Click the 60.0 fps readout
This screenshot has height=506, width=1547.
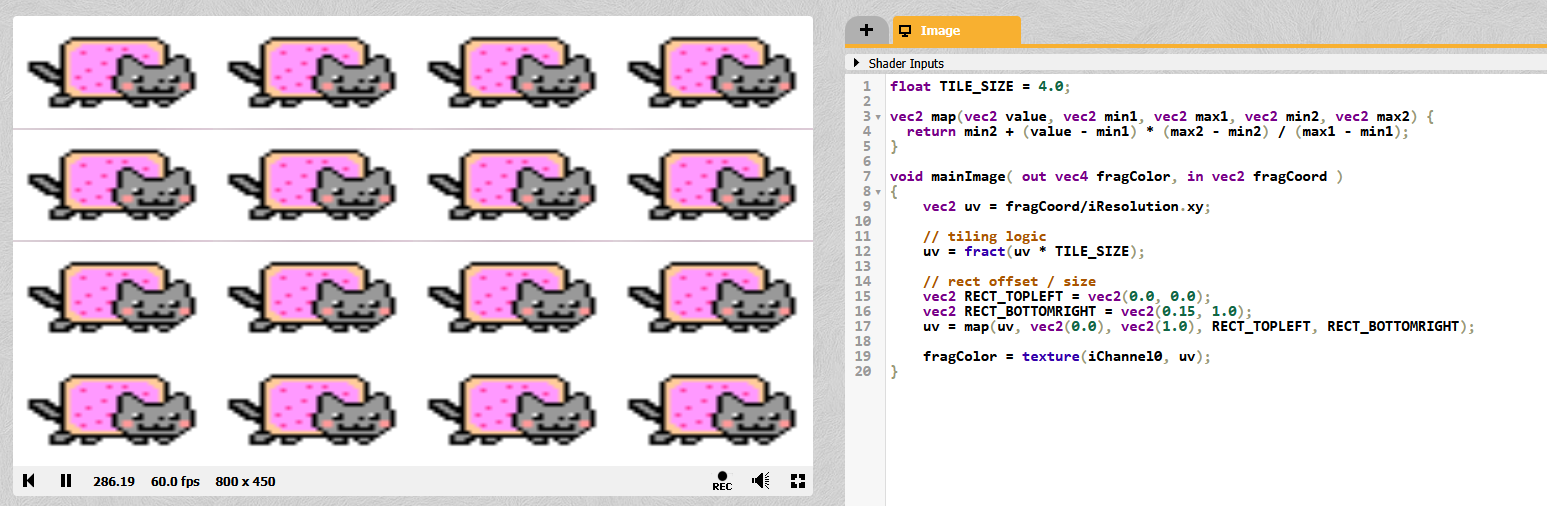click(177, 481)
